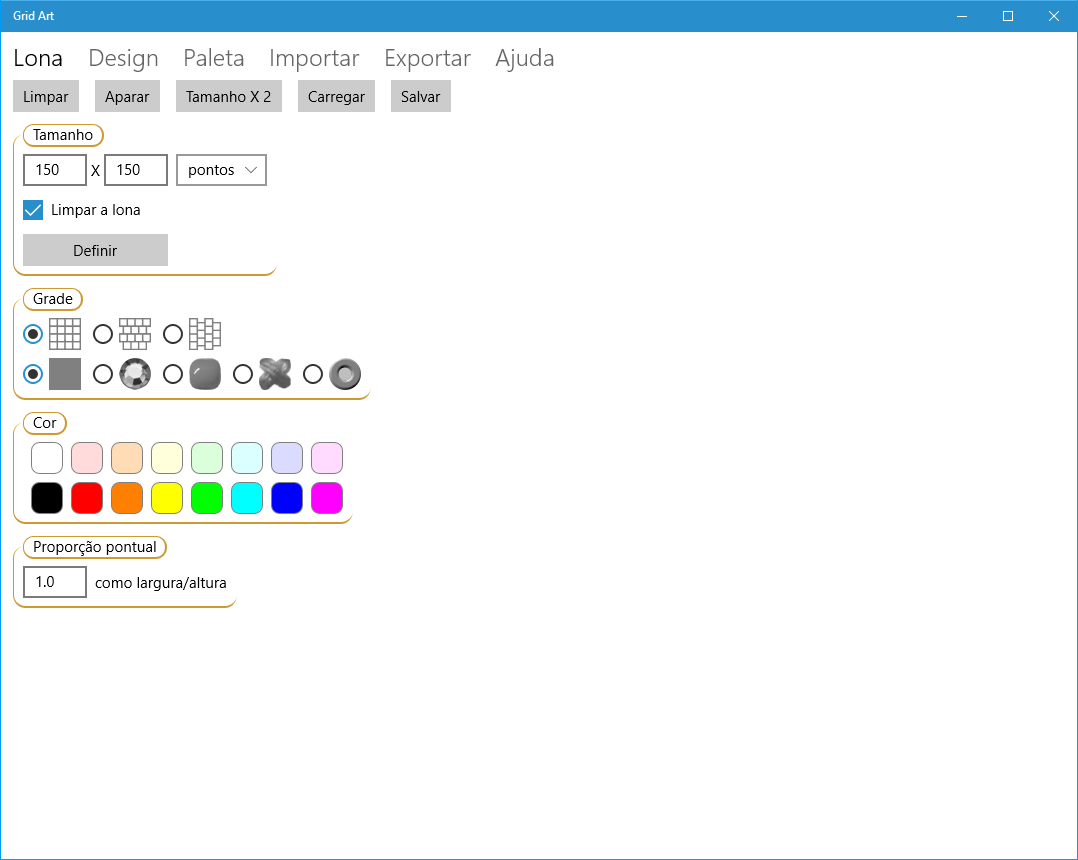
Task: Choose the ring bead point shape
Action: point(345,374)
